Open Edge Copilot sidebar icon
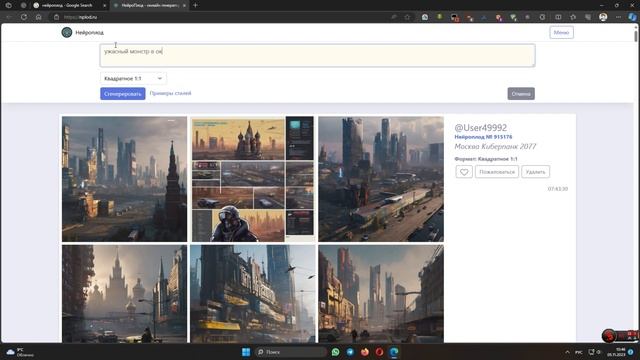Image resolution: width=640 pixels, height=360 pixels. pyautogui.click(x=632, y=17)
